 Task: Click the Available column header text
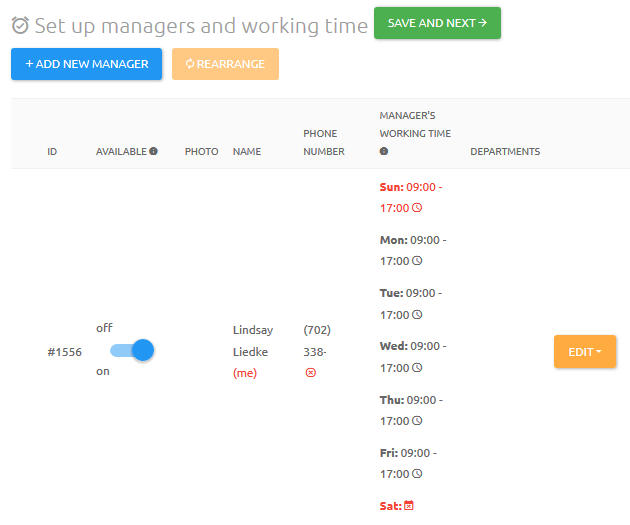point(121,151)
